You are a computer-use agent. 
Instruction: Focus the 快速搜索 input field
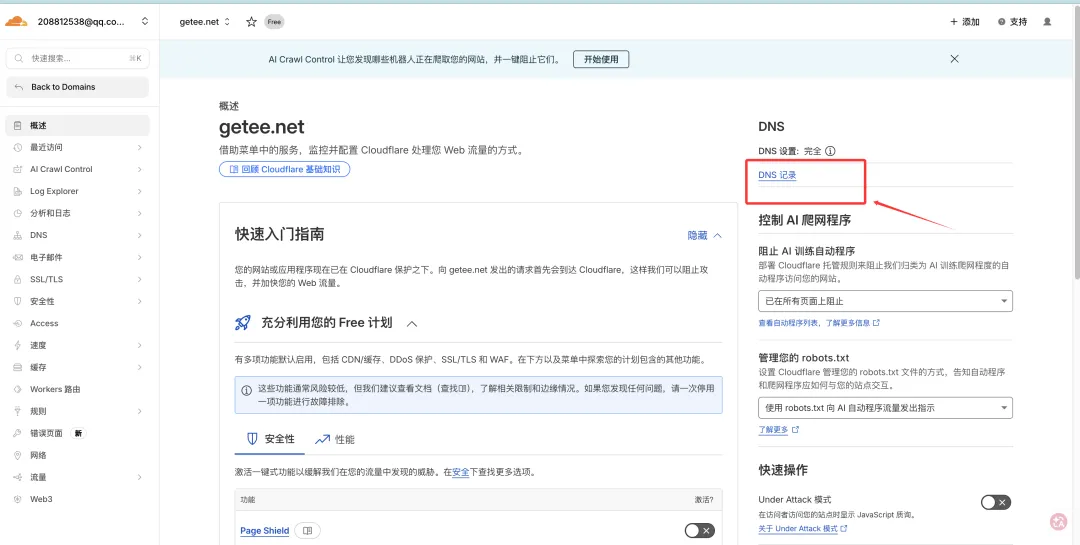(77, 59)
